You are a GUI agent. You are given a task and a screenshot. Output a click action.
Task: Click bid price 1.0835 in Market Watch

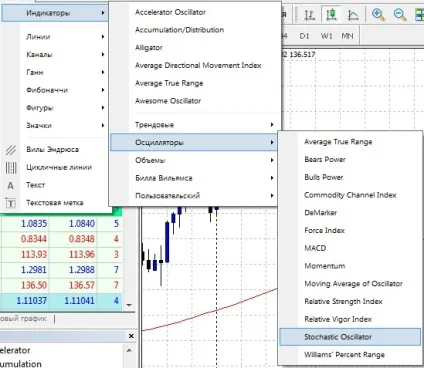[34, 223]
